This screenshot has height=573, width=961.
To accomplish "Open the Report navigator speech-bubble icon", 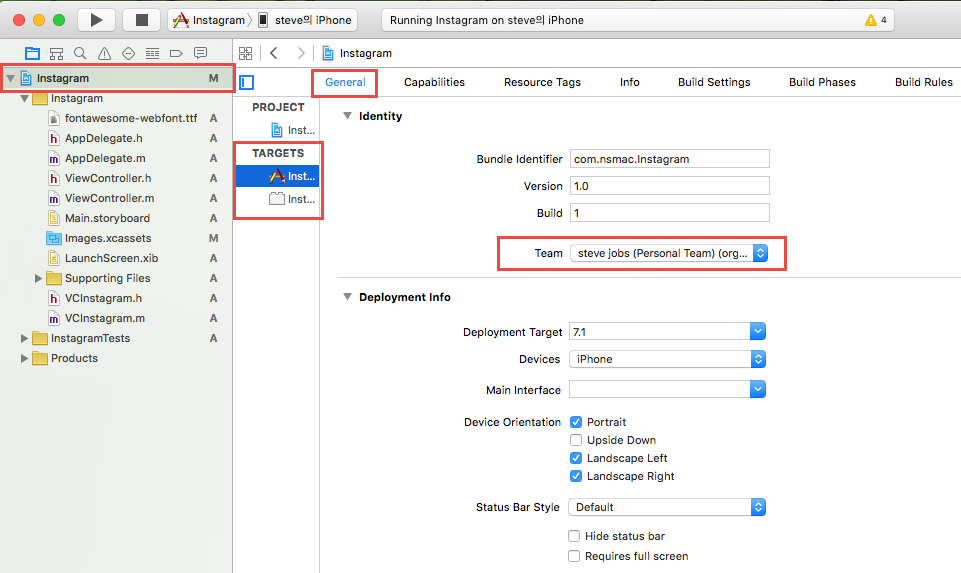I will 200,53.
